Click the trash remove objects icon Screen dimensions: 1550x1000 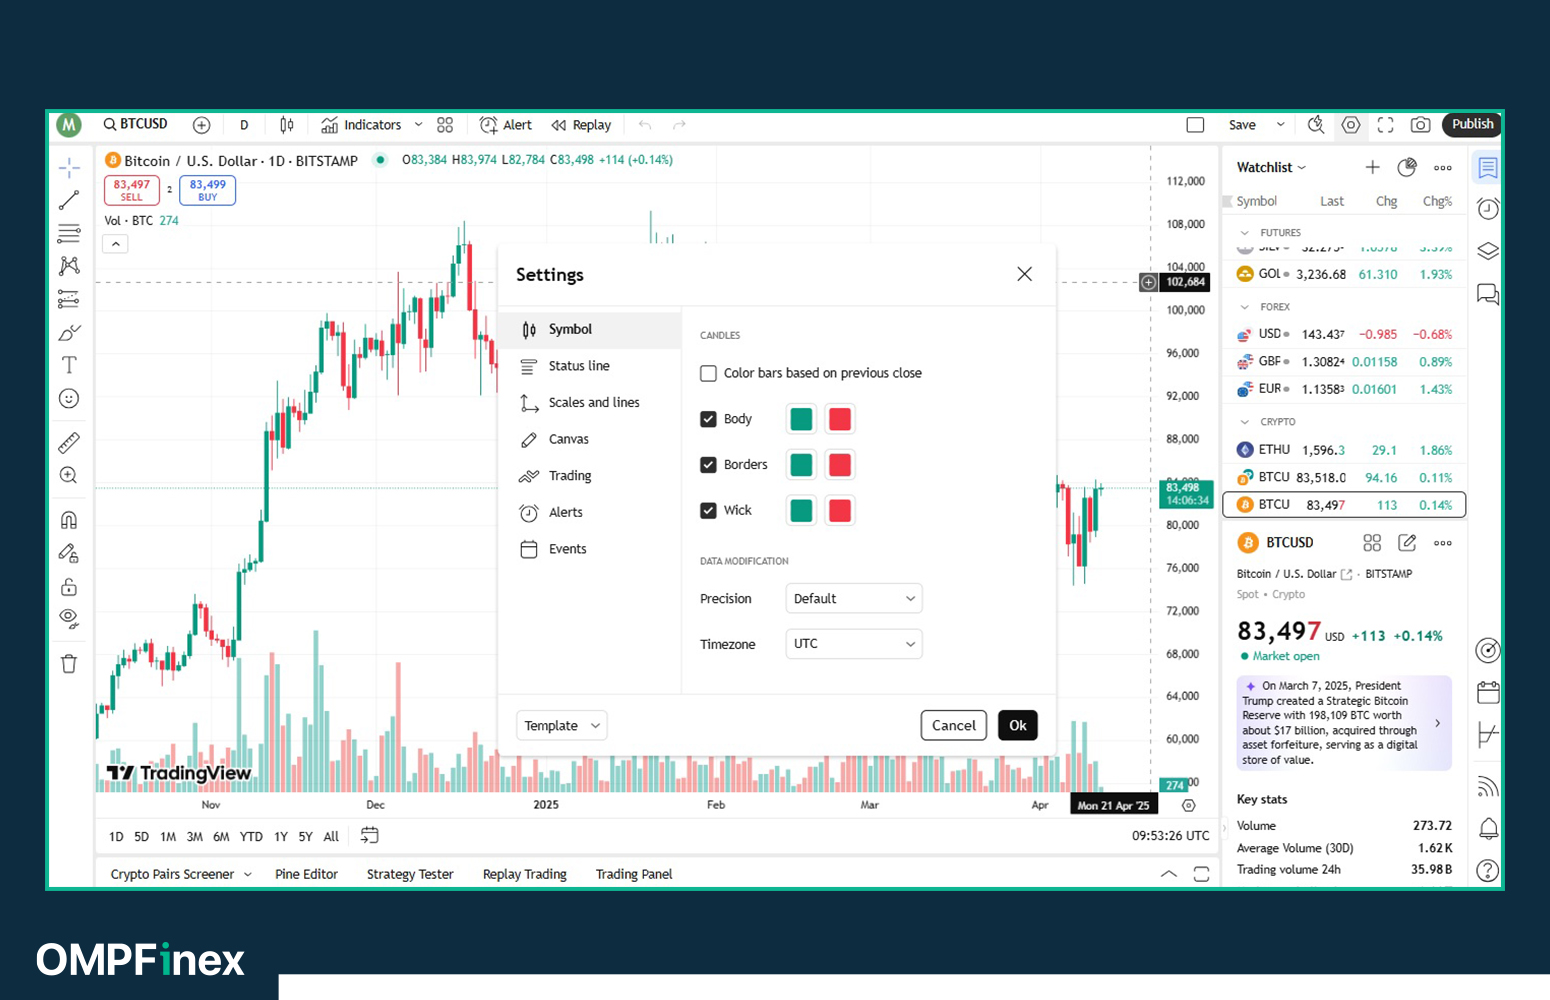(69, 664)
